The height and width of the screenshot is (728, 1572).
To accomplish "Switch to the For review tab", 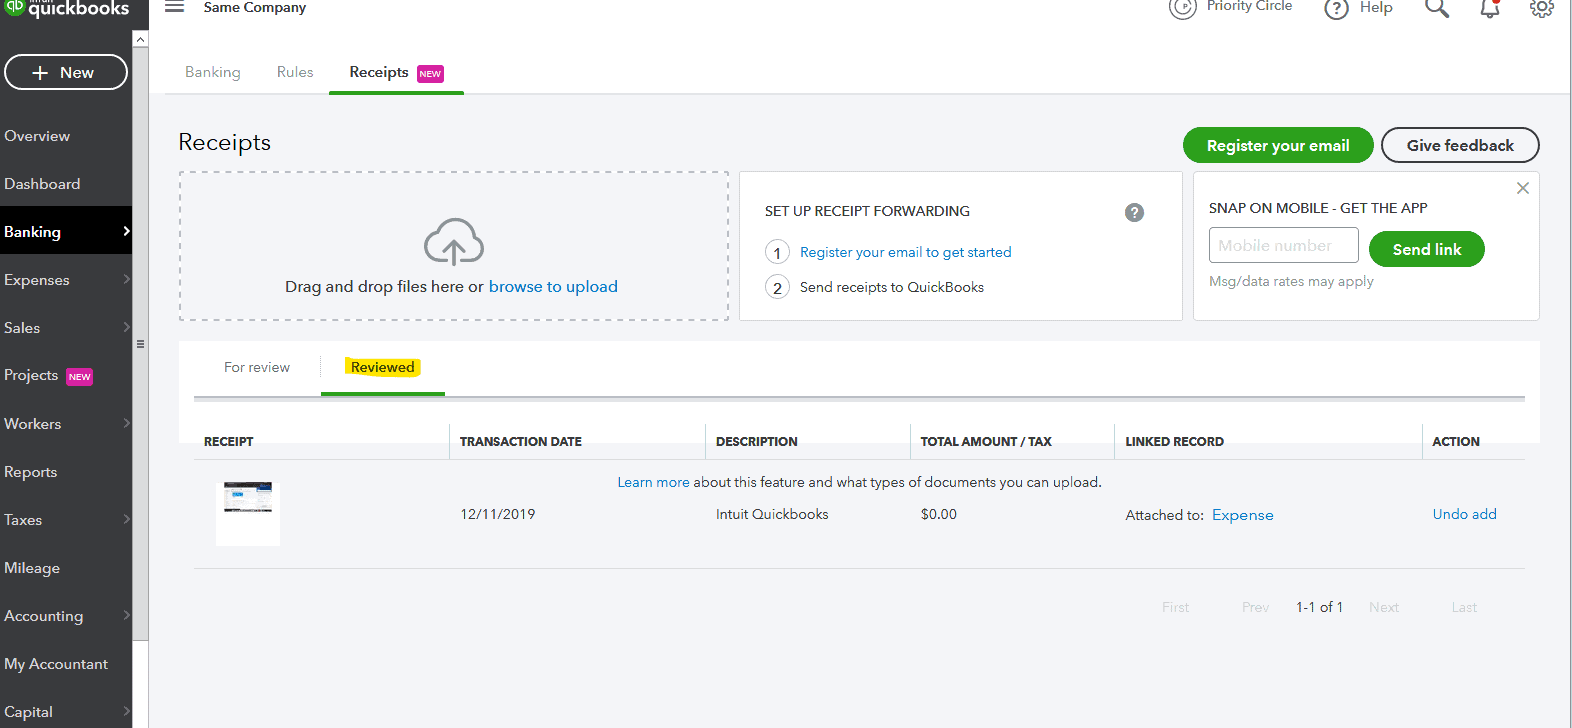I will click(x=257, y=367).
